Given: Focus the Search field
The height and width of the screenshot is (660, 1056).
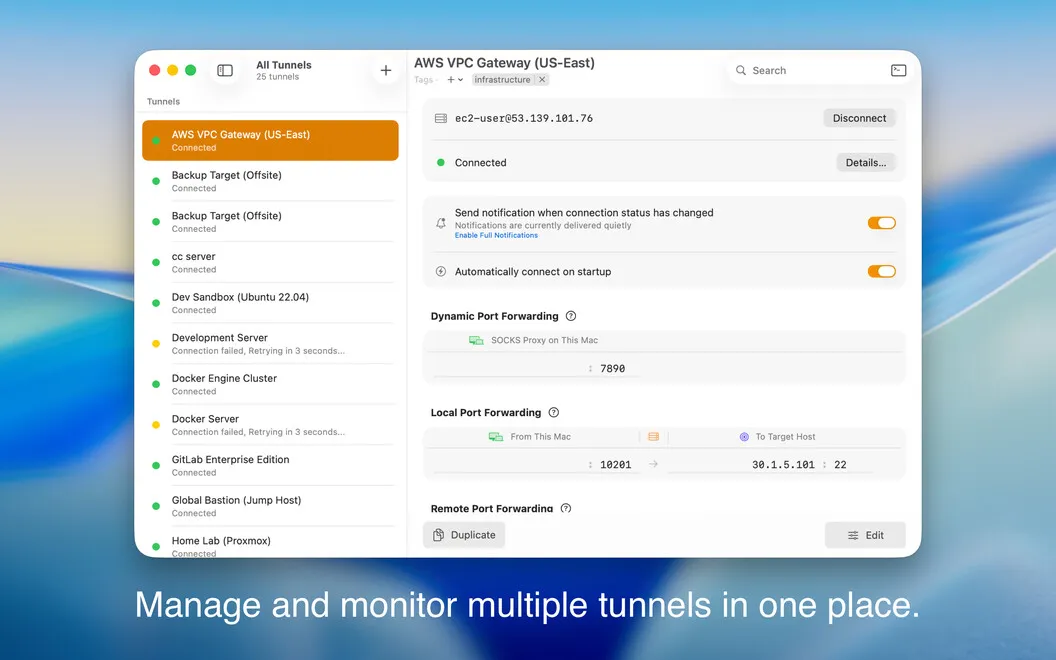Looking at the screenshot, I should tap(808, 70).
